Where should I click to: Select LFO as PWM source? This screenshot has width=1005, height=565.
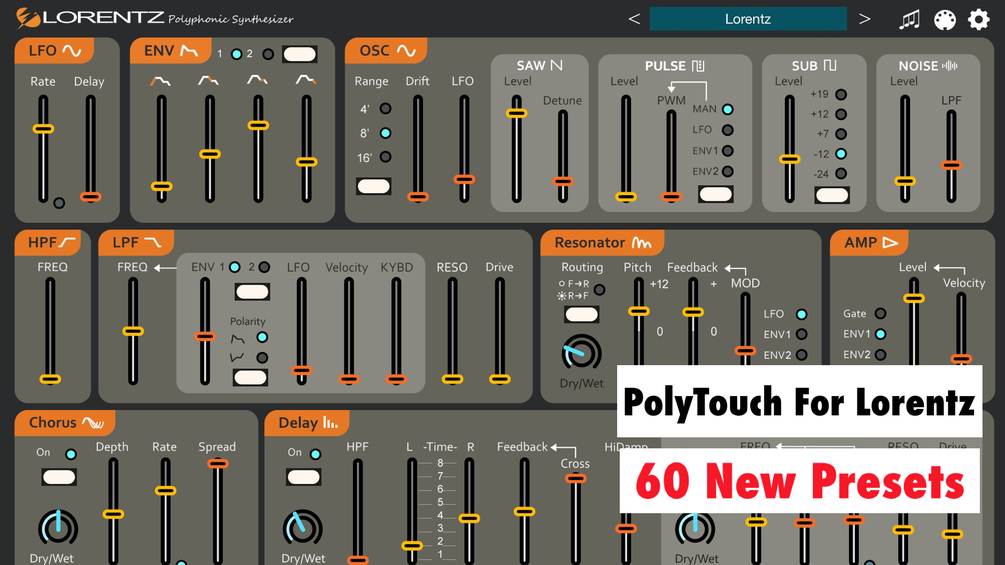[727, 130]
